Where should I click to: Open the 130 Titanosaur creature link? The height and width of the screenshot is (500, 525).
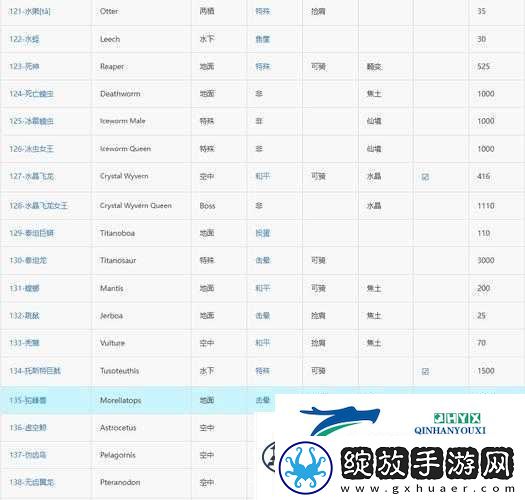coord(28,261)
